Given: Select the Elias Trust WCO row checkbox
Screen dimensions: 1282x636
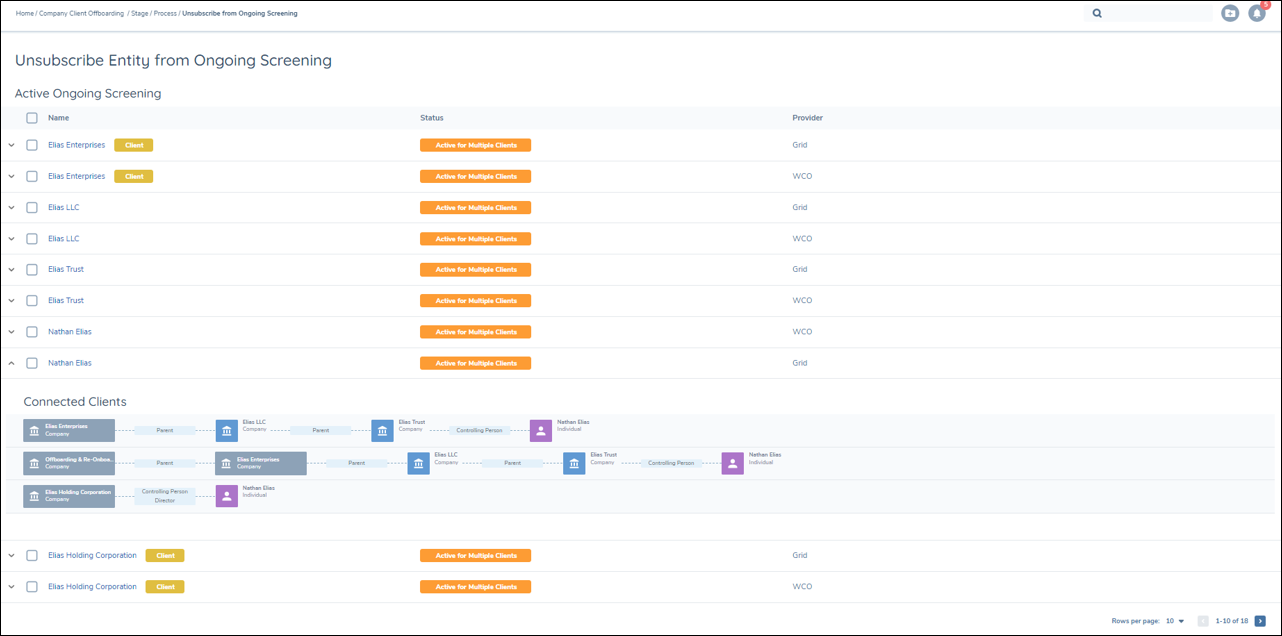Looking at the screenshot, I should [32, 301].
